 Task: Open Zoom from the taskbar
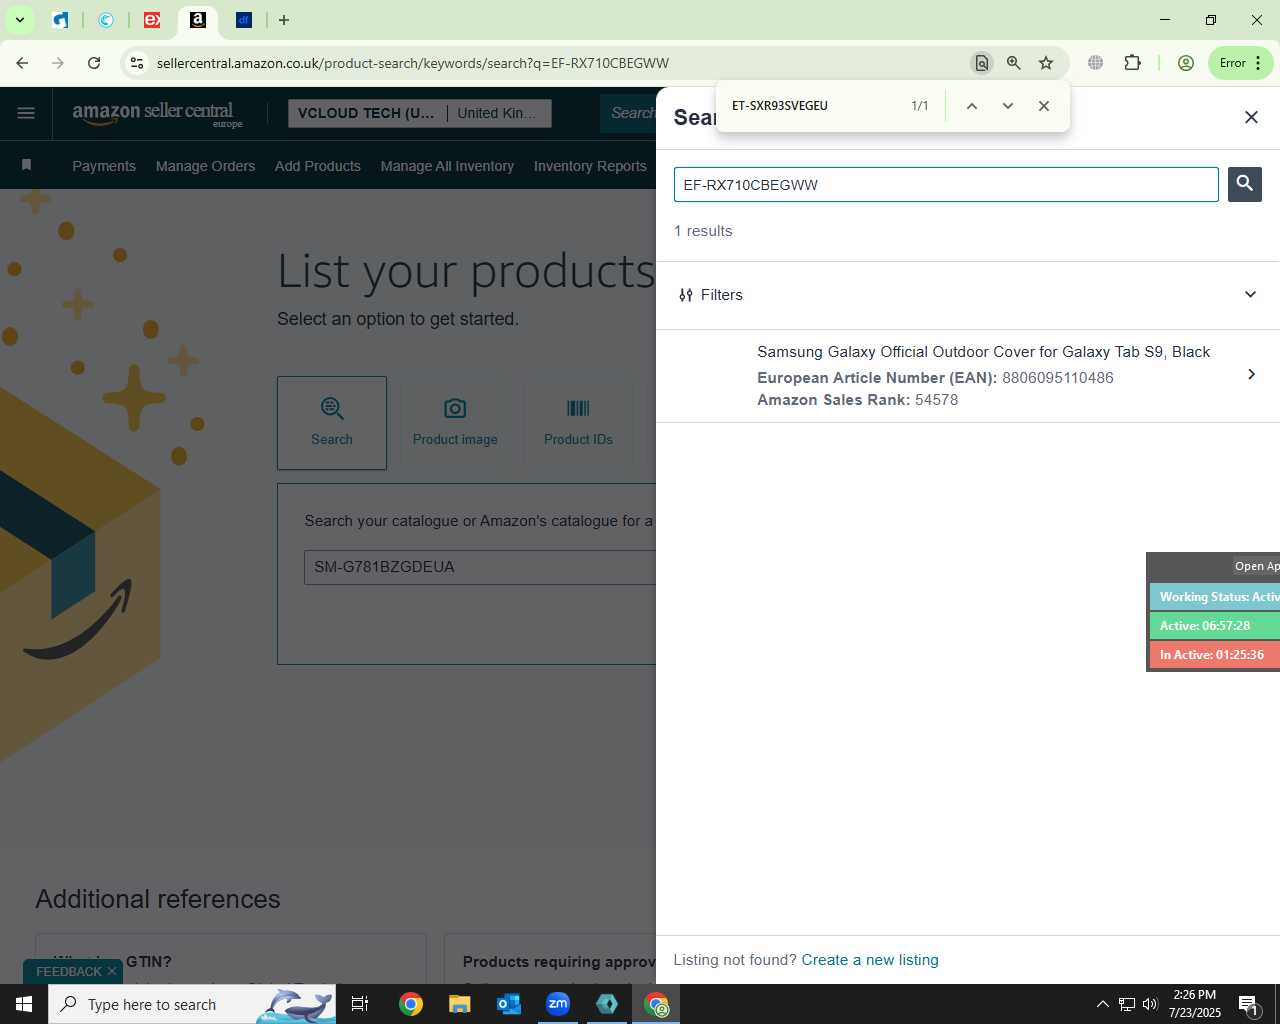point(558,1004)
